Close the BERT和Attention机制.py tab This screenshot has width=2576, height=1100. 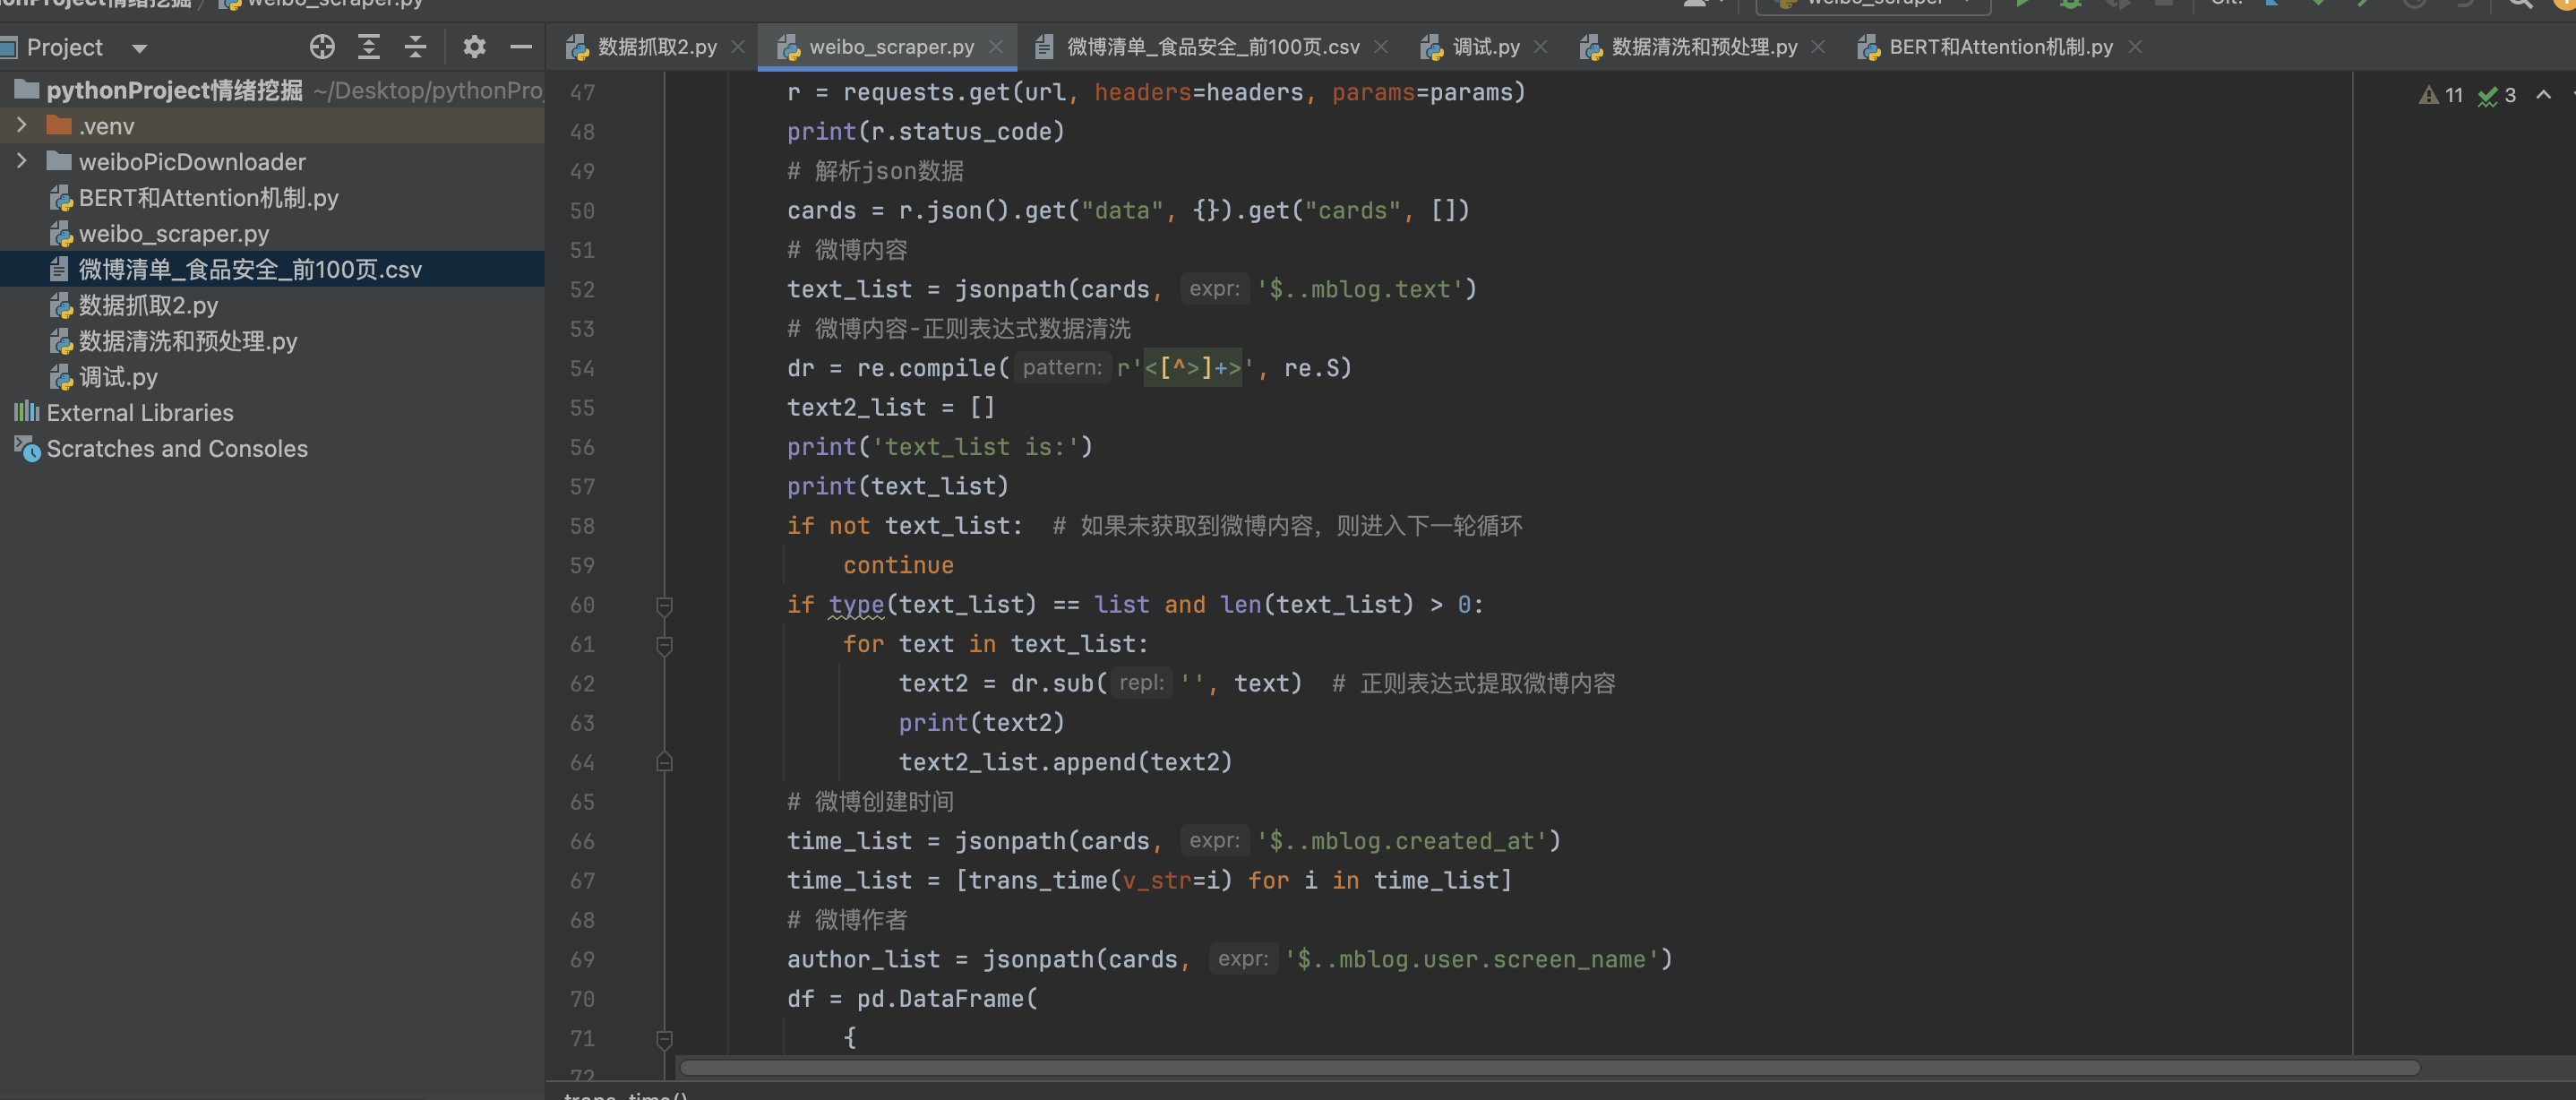2135,47
